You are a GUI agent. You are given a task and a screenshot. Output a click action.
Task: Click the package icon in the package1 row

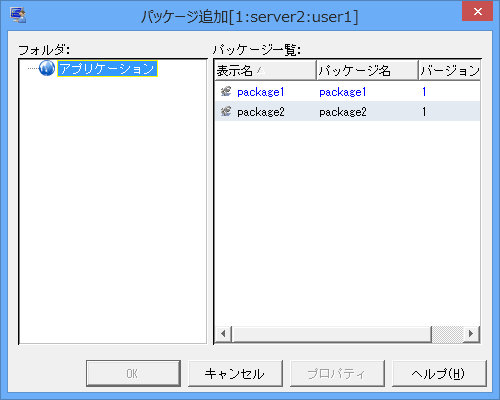[x=226, y=91]
